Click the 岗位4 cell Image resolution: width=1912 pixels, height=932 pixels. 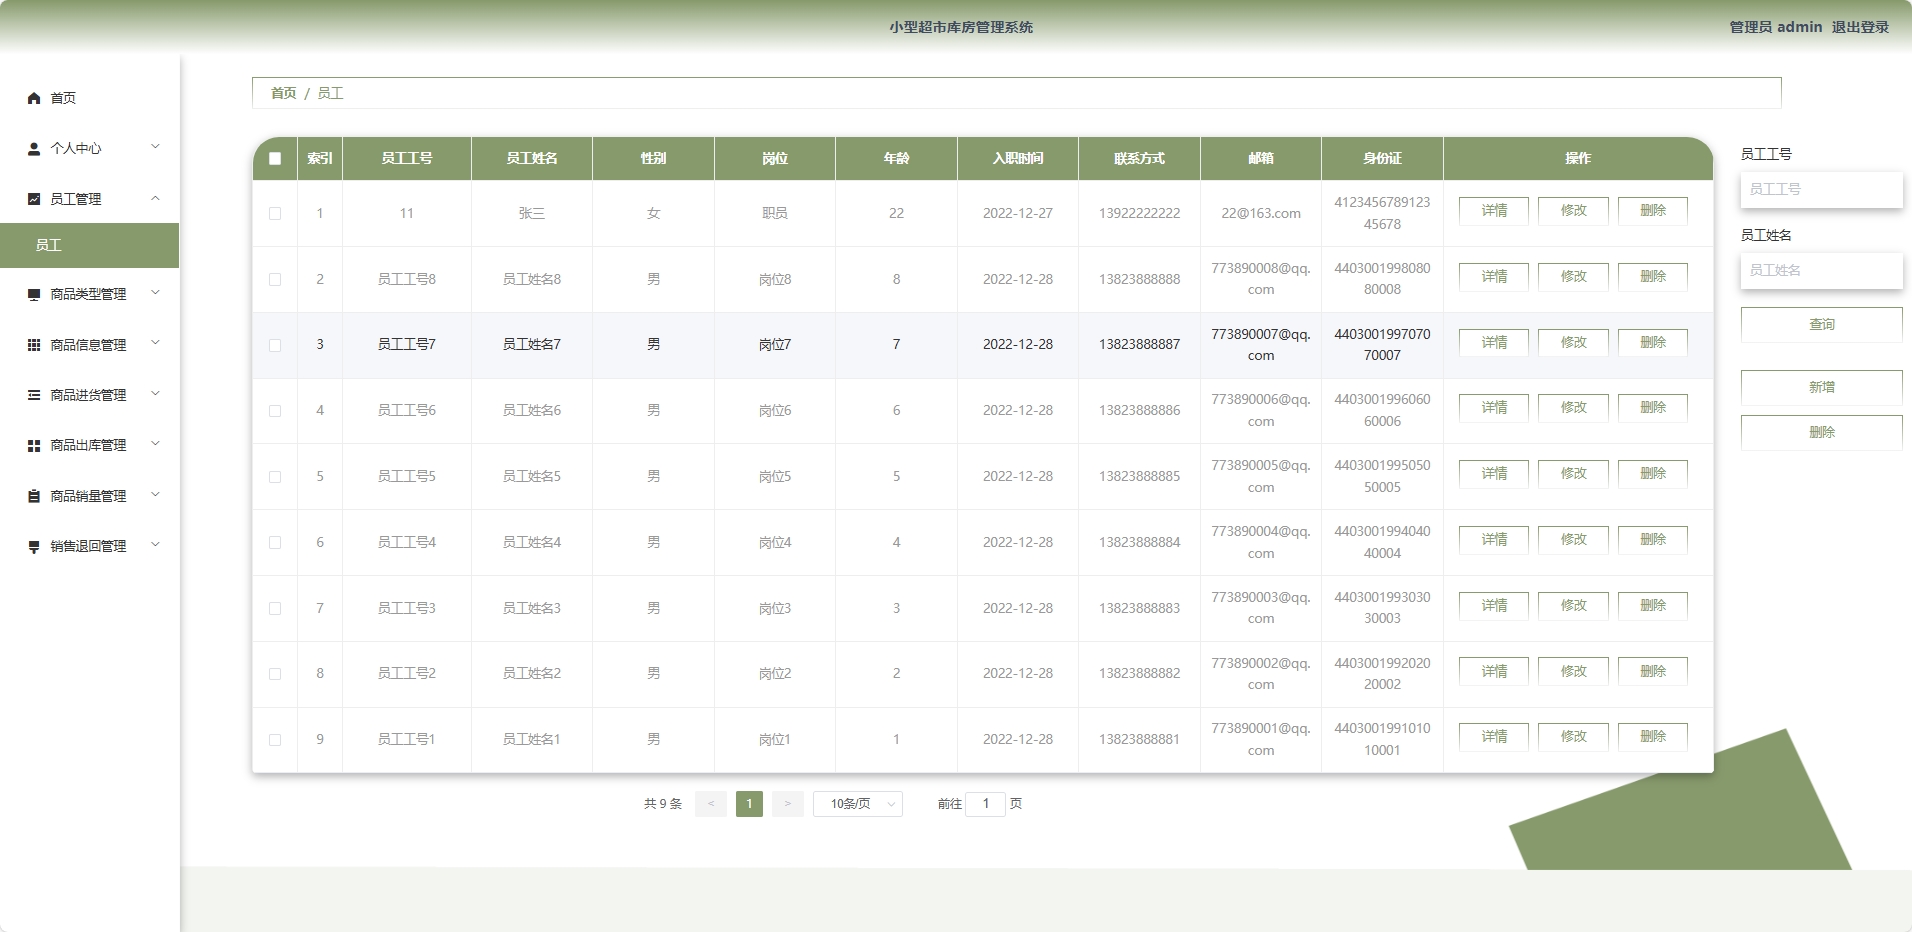point(775,542)
